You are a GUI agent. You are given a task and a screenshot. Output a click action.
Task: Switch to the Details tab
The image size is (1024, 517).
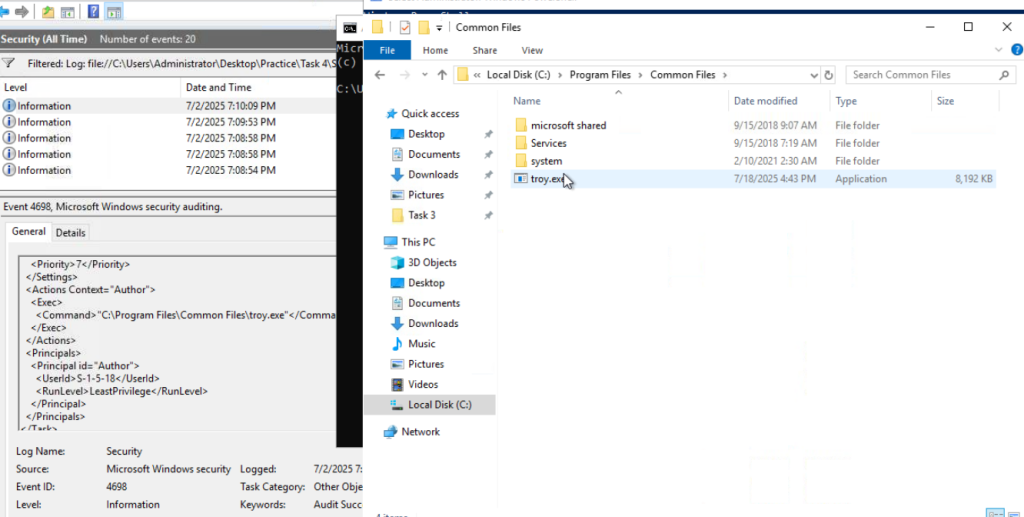click(70, 233)
